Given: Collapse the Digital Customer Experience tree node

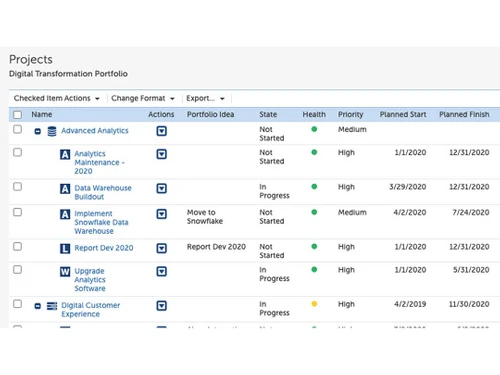Looking at the screenshot, I should tap(38, 306).
